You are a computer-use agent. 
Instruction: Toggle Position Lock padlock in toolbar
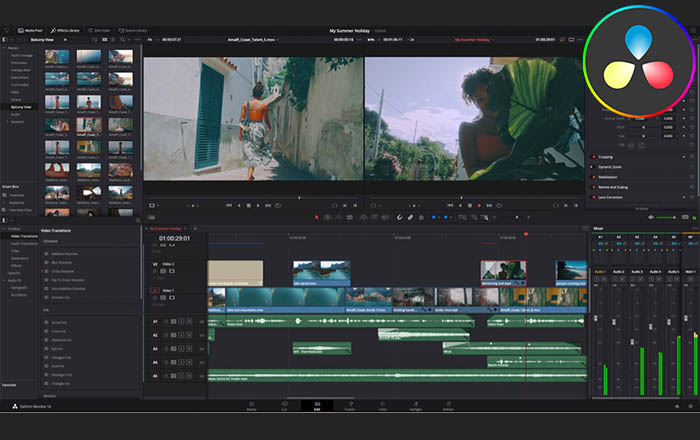[x=421, y=217]
